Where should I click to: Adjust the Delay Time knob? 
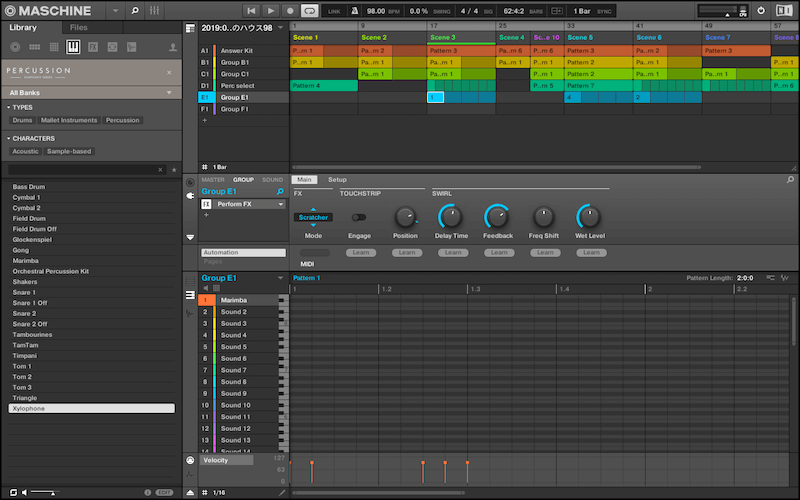click(x=451, y=217)
